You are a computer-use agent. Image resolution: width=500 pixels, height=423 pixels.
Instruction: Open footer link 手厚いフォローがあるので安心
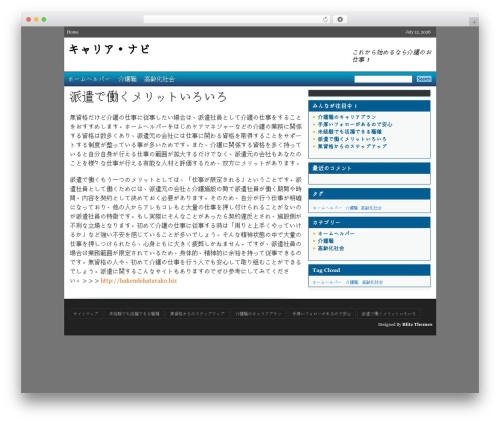point(321,314)
